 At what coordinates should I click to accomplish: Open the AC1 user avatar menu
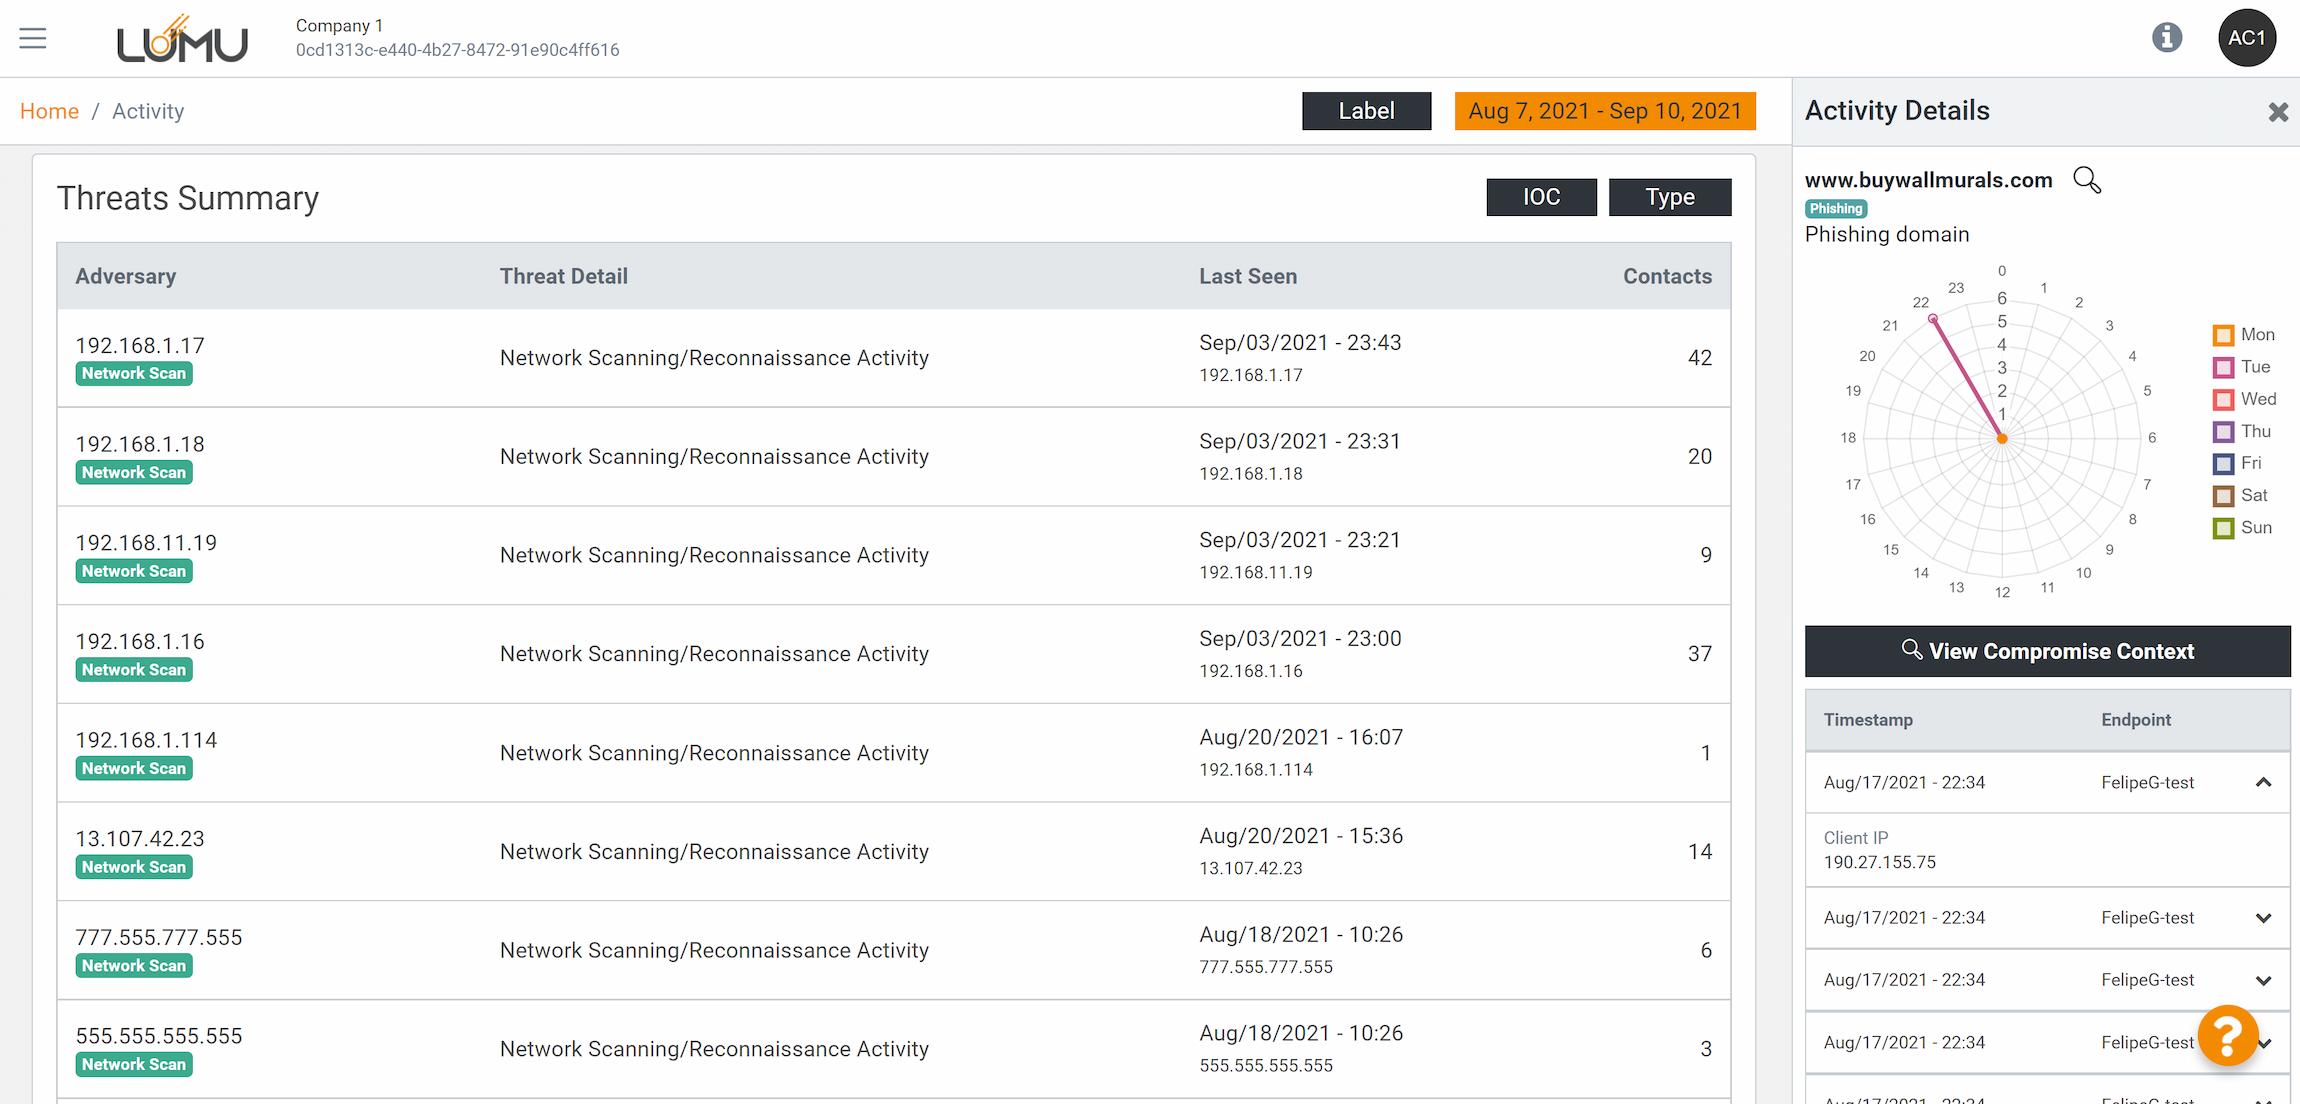tap(2246, 38)
